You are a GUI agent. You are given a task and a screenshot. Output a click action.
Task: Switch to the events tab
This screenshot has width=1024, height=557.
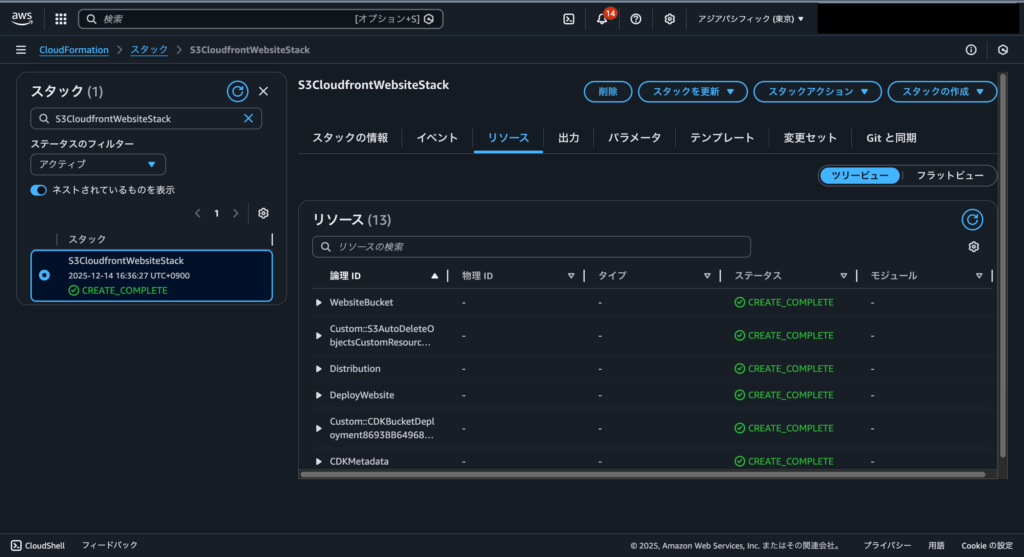pyautogui.click(x=437, y=138)
